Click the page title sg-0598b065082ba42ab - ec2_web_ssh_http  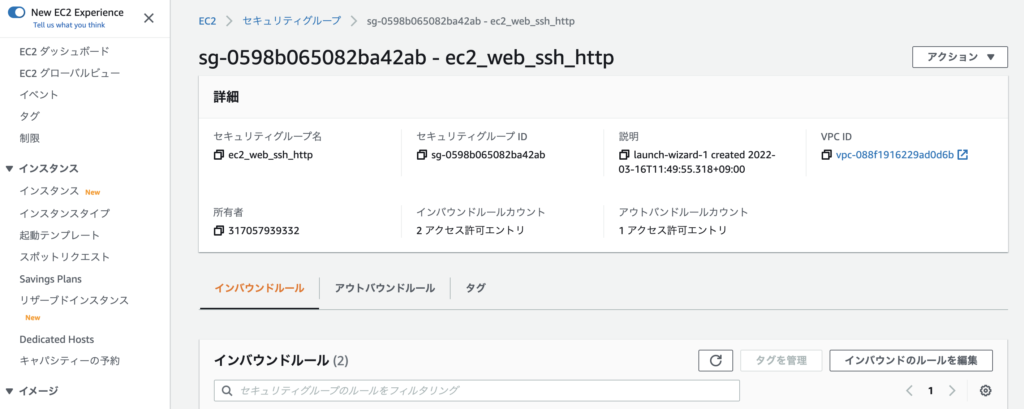pos(406,57)
